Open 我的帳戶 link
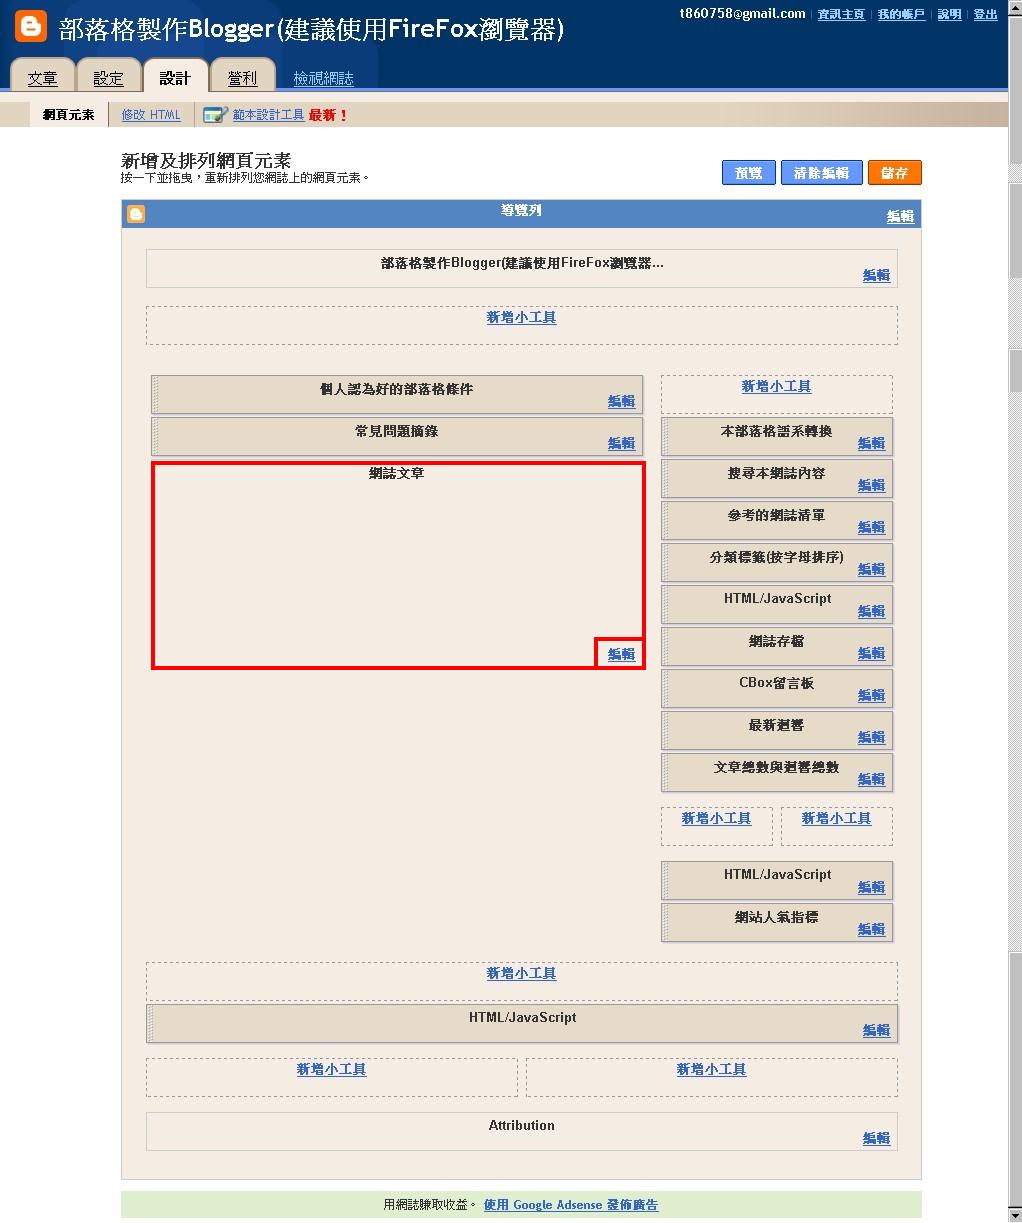 901,14
